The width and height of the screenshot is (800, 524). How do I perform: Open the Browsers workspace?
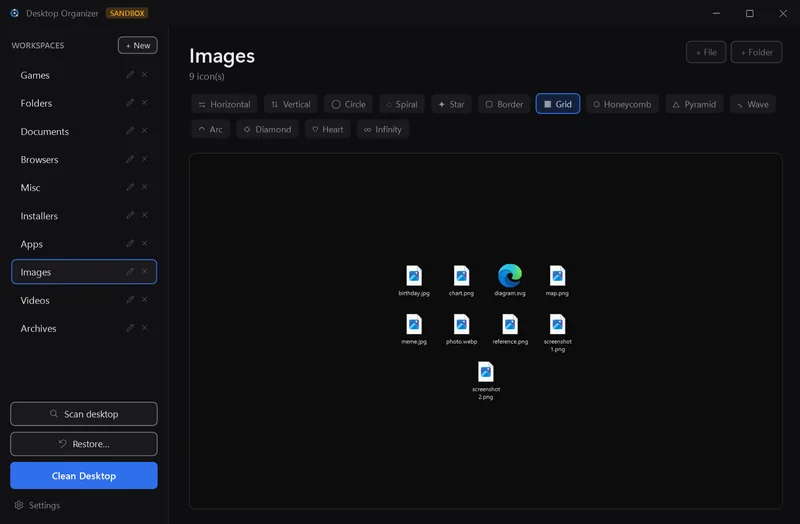click(84, 159)
